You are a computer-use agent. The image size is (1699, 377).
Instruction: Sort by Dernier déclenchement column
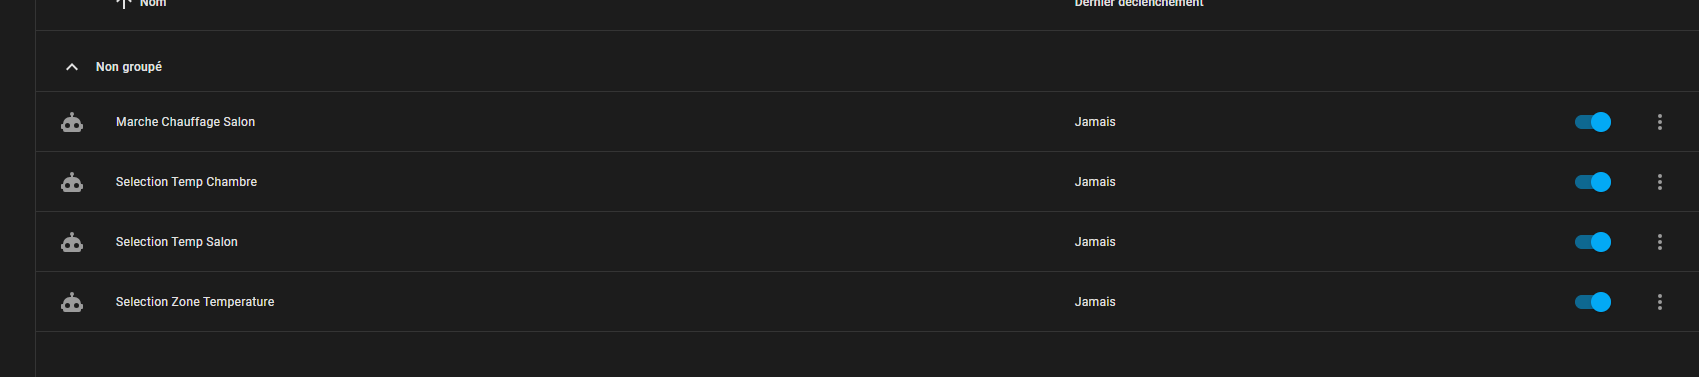click(x=1139, y=4)
